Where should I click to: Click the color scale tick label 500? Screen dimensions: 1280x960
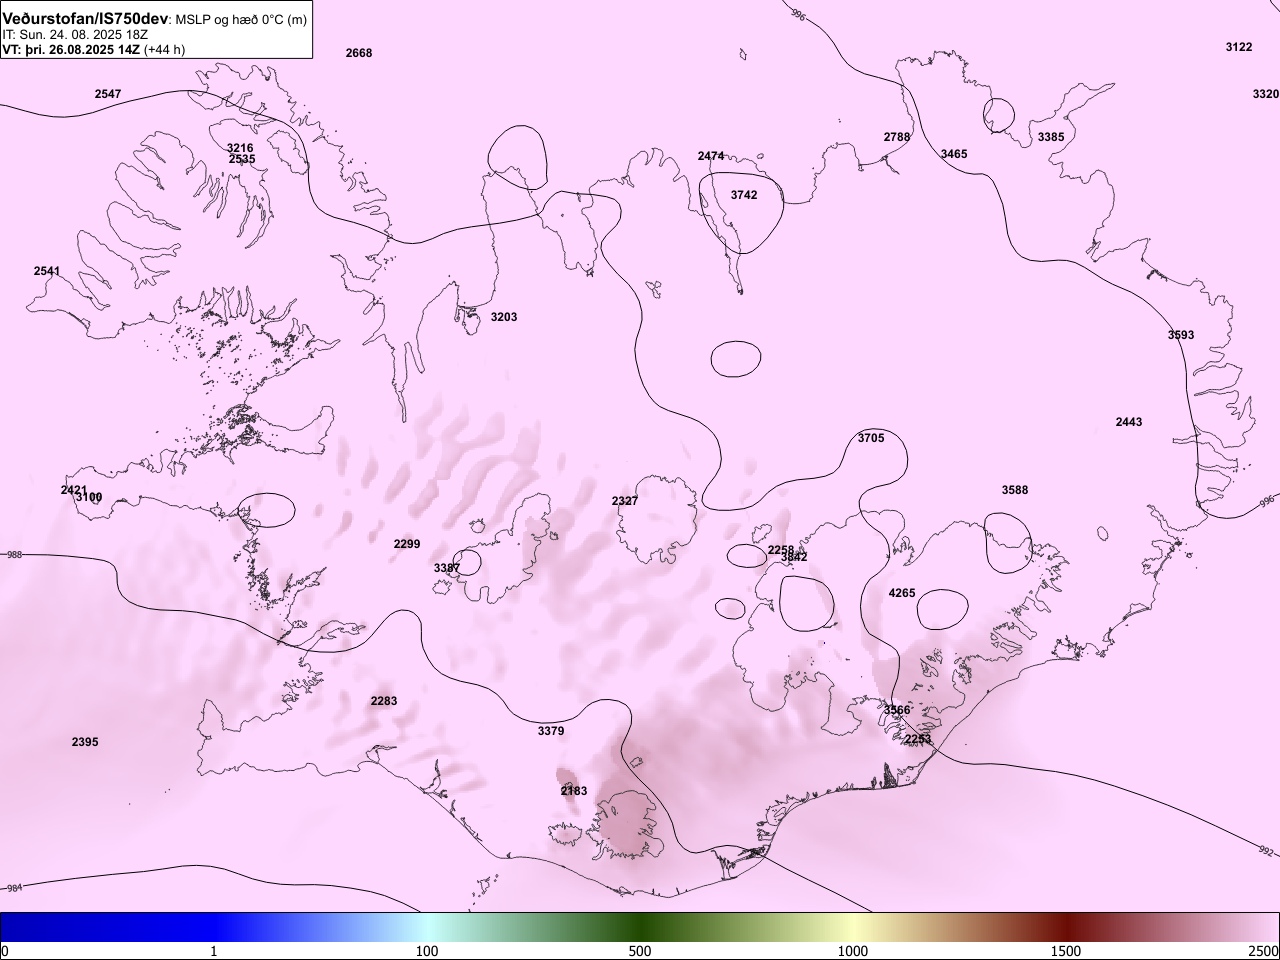pos(640,951)
